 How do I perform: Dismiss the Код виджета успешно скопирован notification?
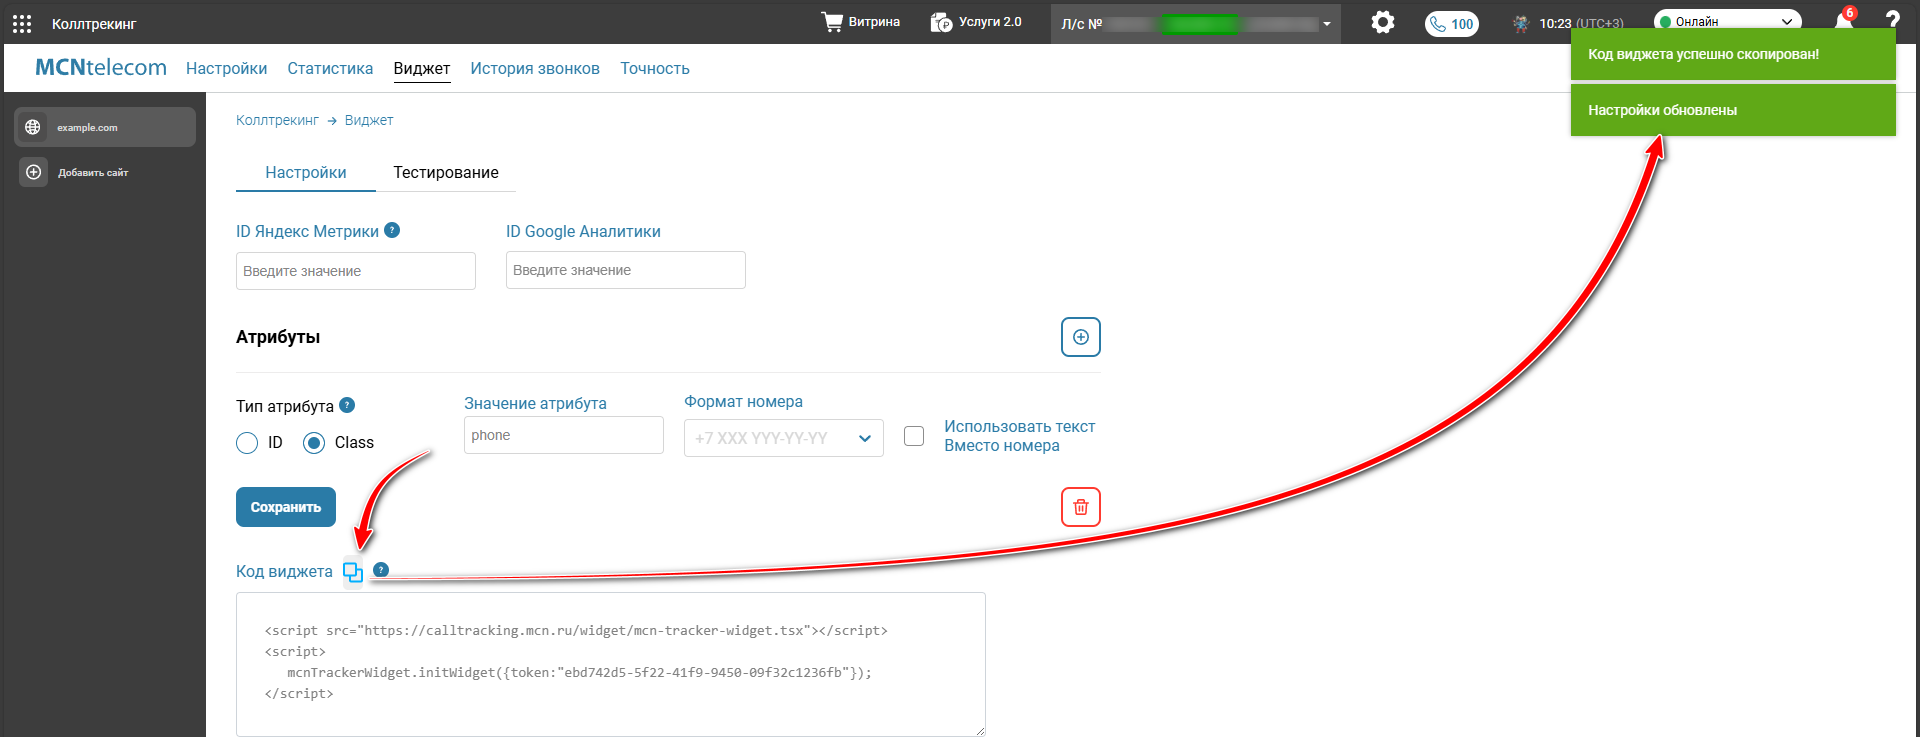coord(1733,54)
